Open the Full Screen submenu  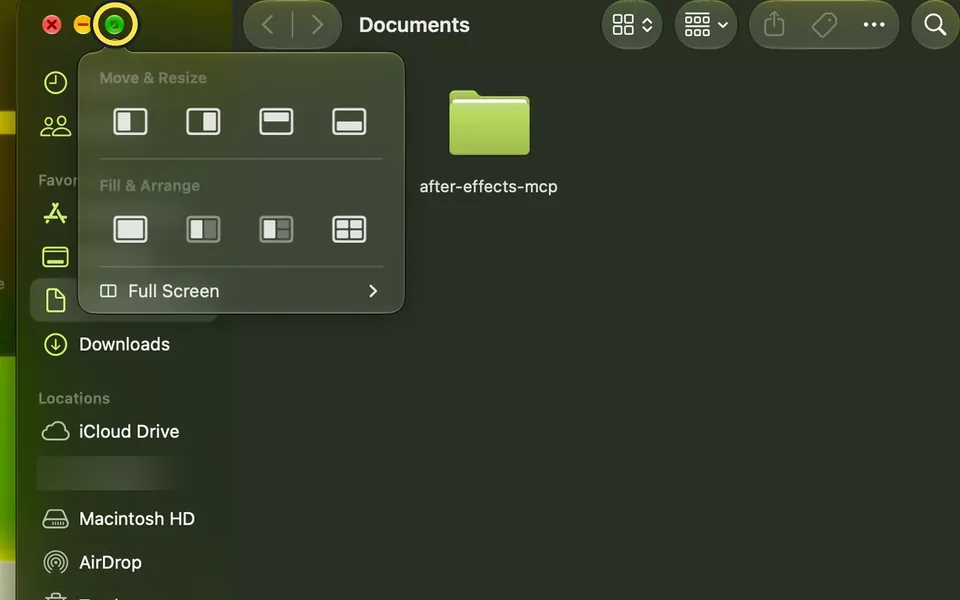241,291
